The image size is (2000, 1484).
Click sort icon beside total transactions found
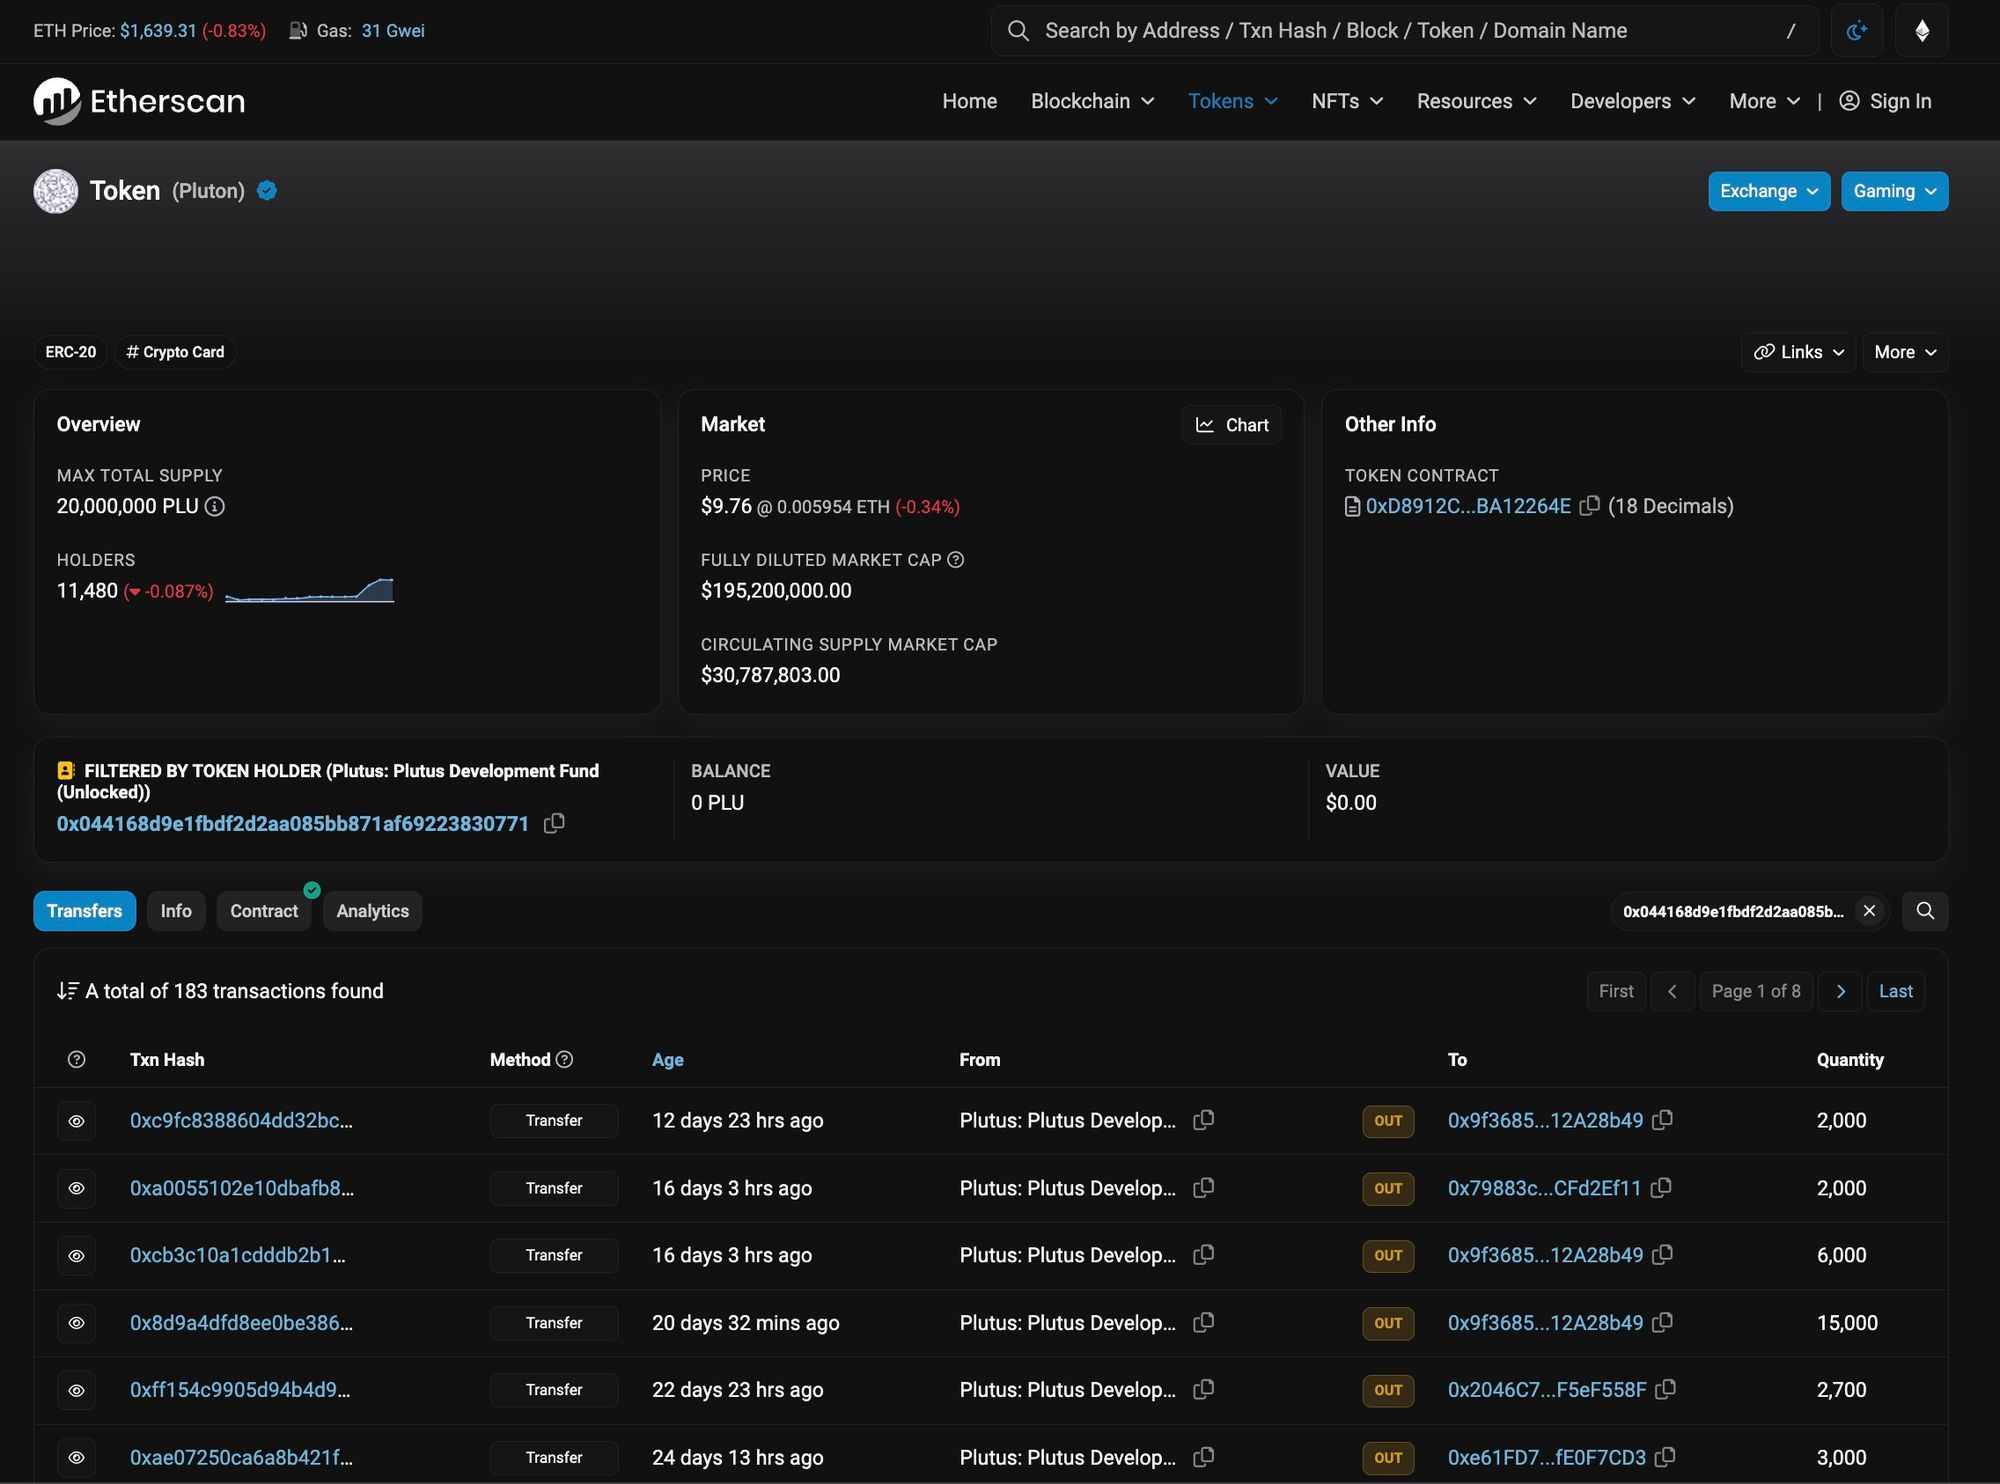pyautogui.click(x=67, y=991)
